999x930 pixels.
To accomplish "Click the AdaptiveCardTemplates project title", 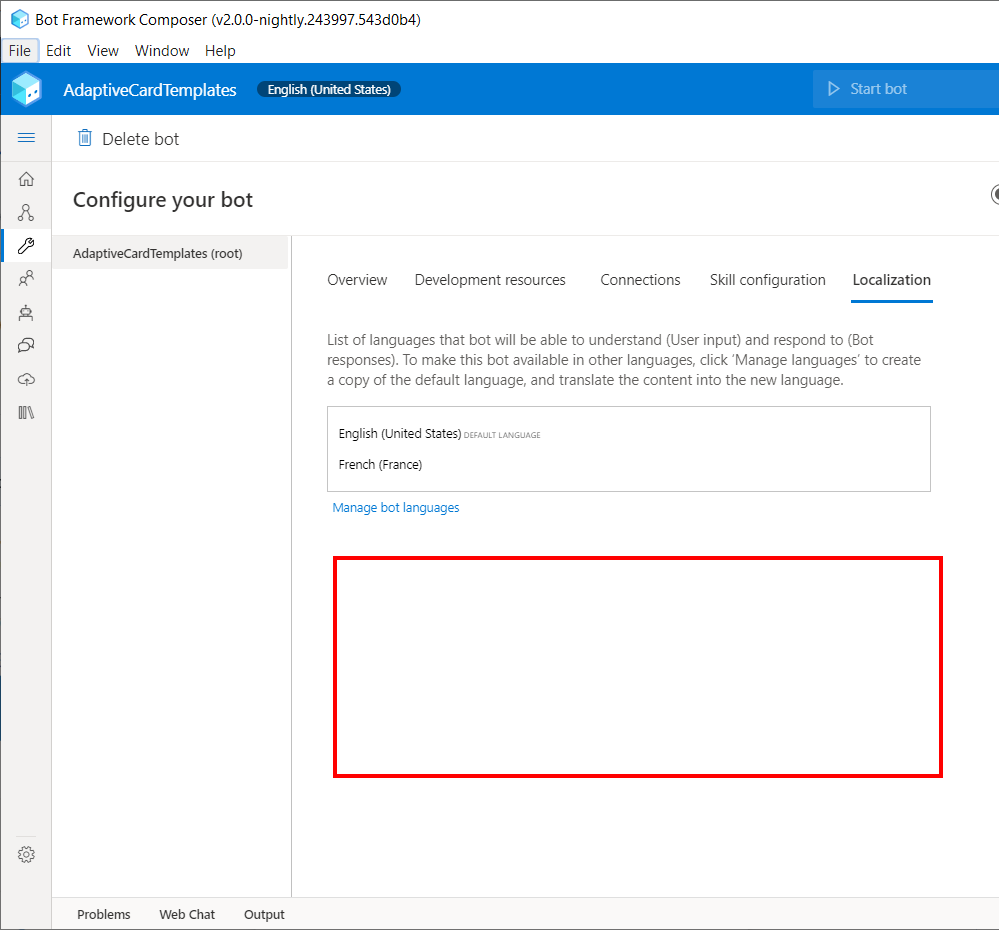I will 150,90.
